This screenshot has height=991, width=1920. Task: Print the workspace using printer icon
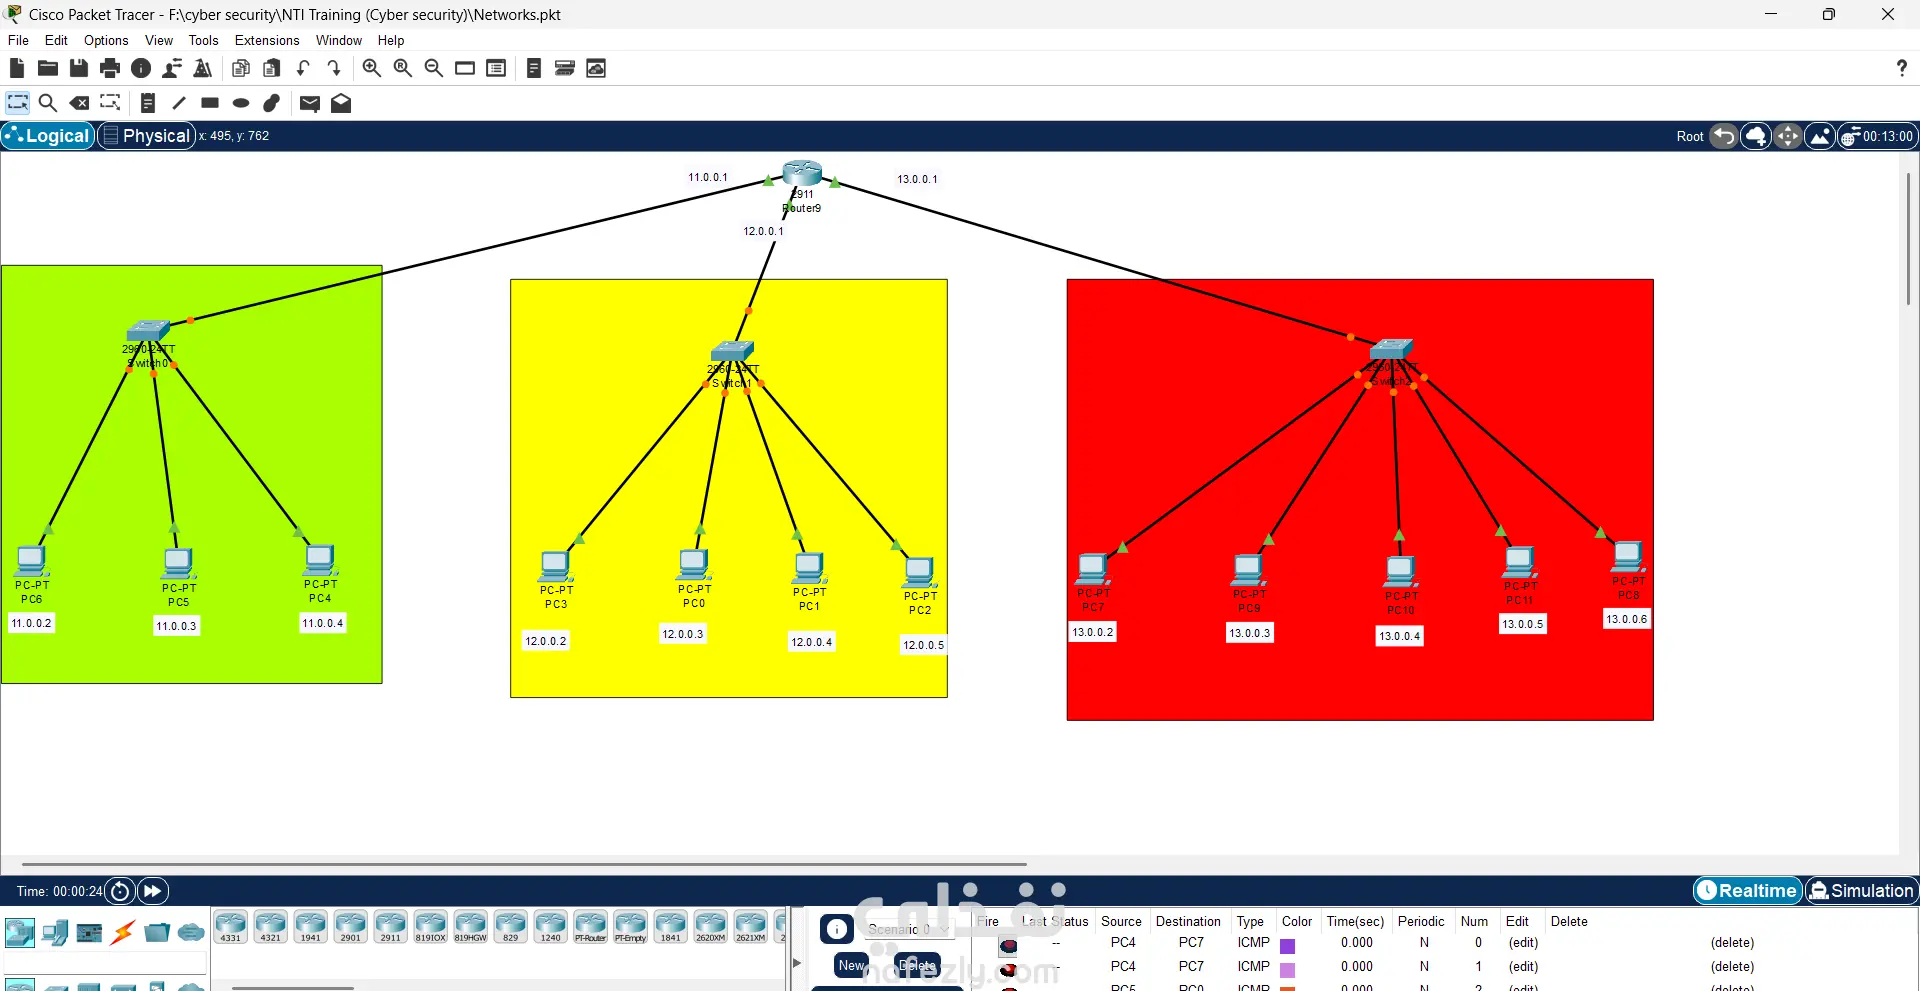point(110,68)
